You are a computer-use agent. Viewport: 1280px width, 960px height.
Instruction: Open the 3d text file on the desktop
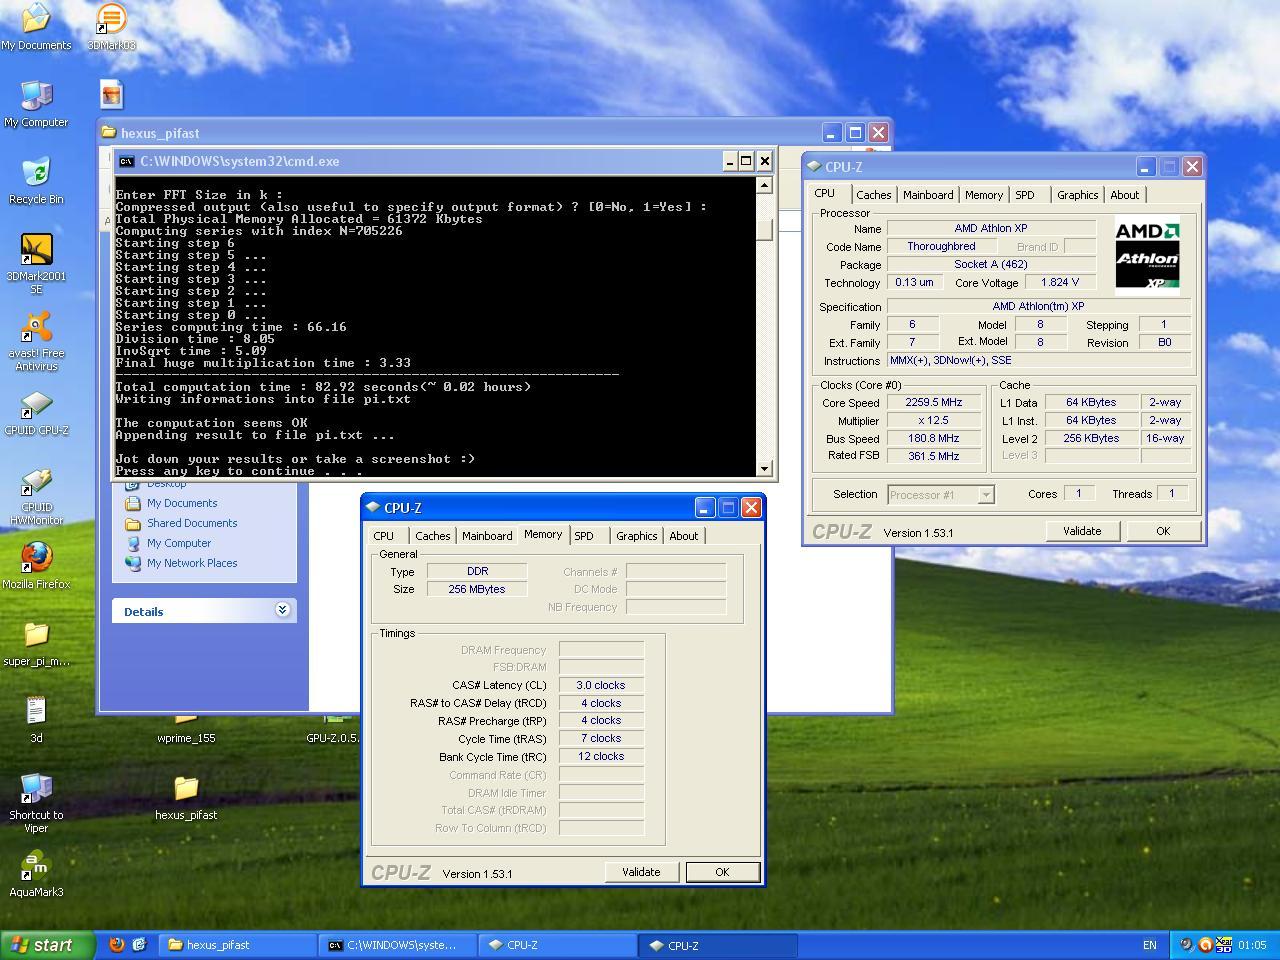click(36, 720)
